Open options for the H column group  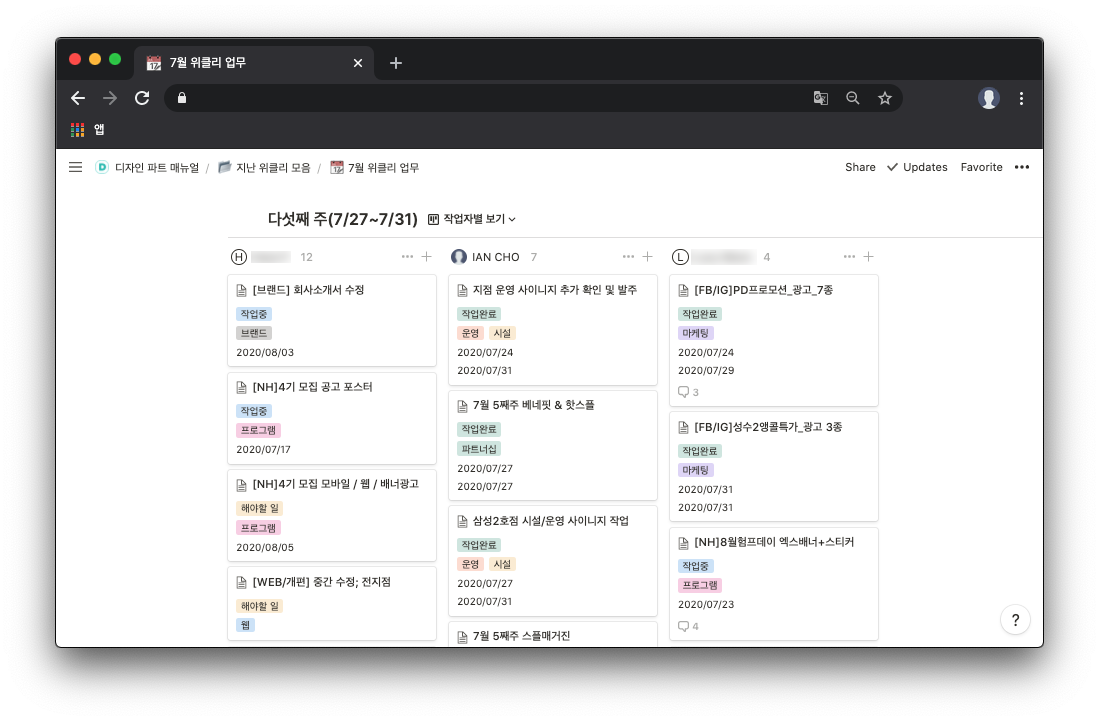[x=407, y=257]
